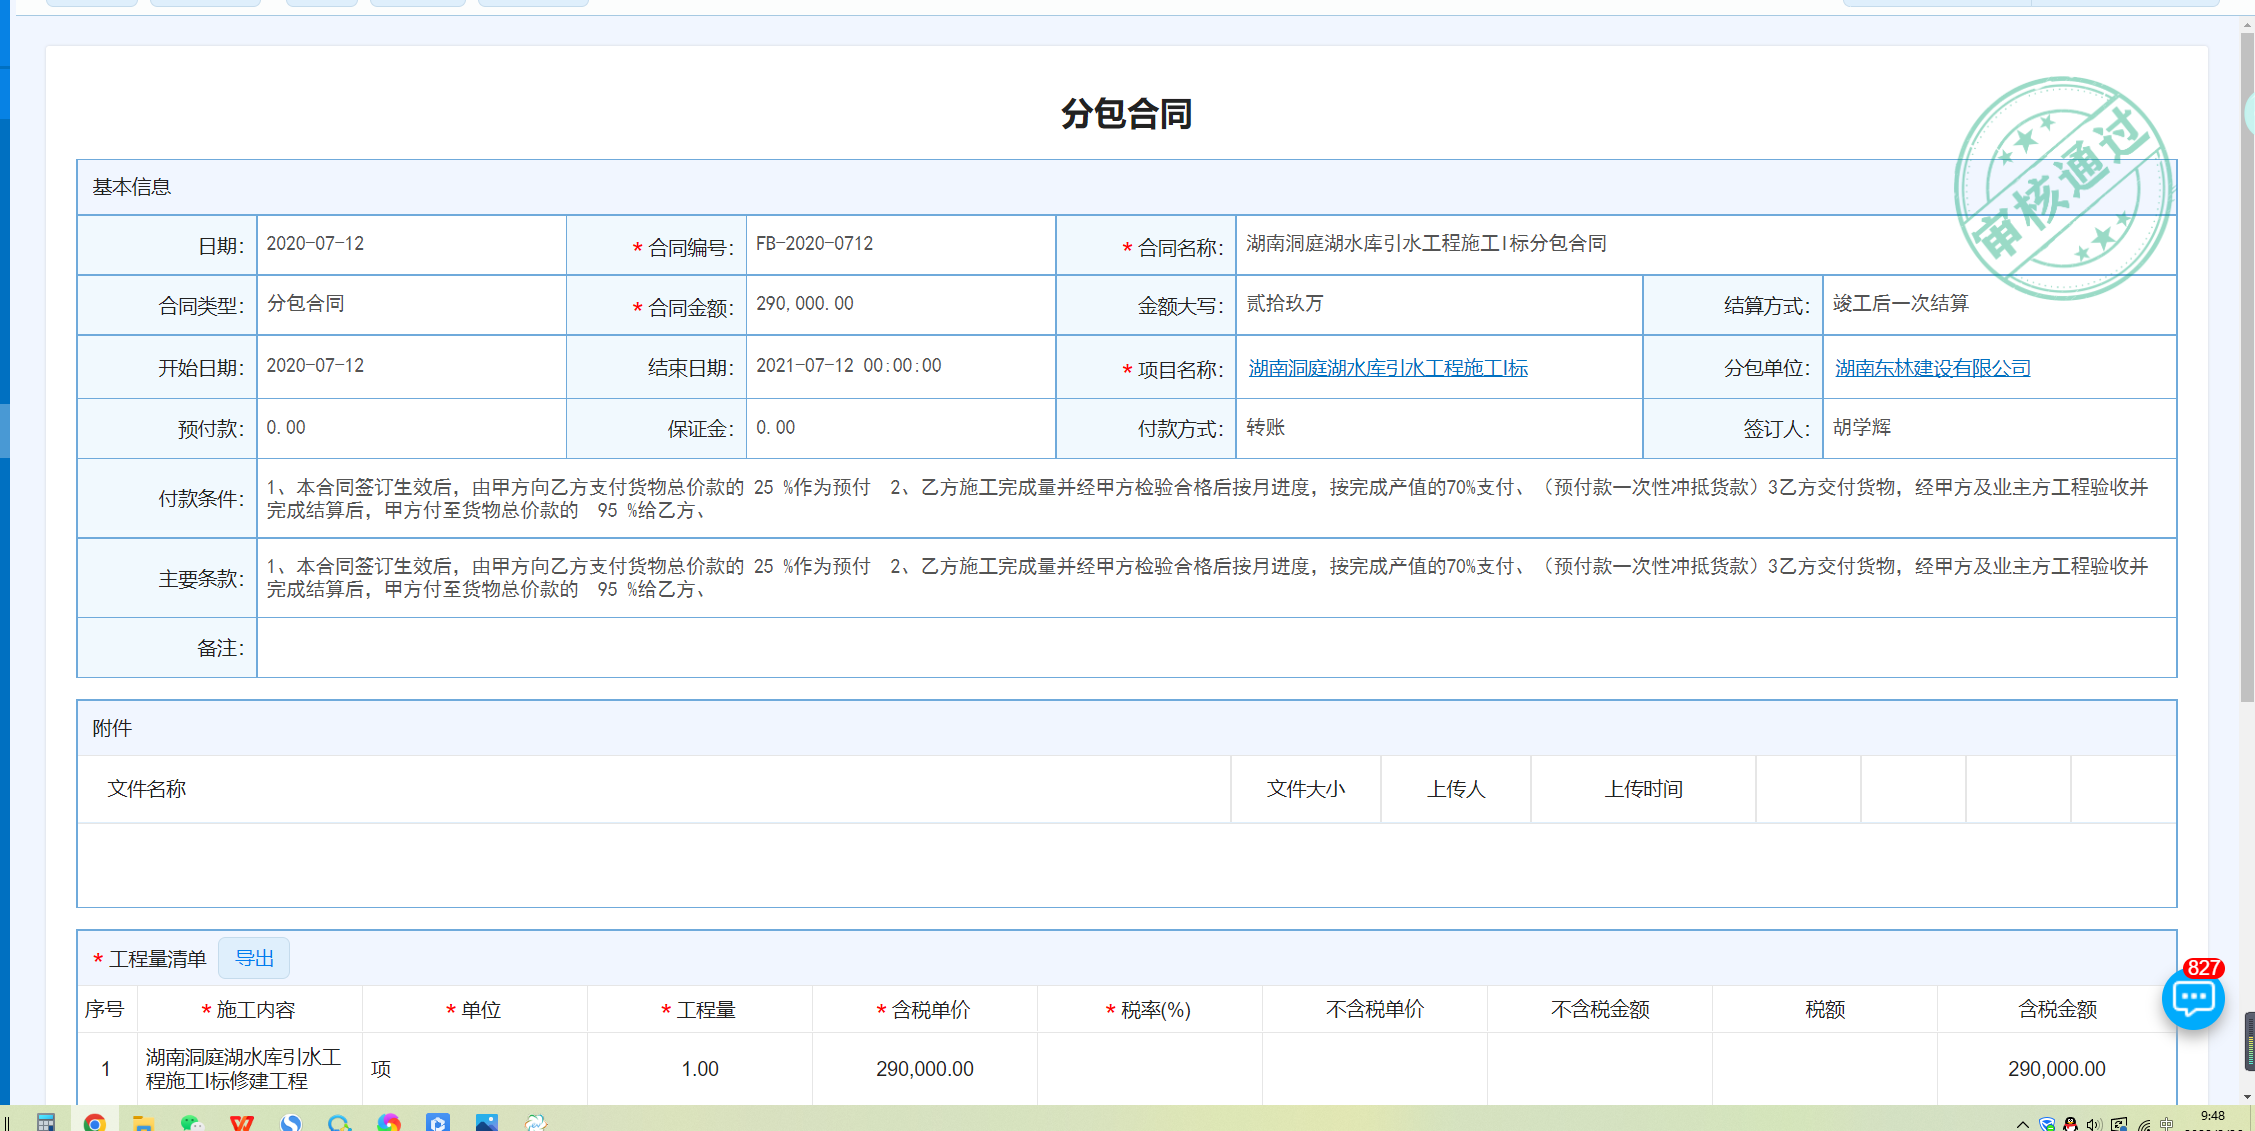
Task: Open 湖南东林建设有限公司 subcontractor link
Action: (1932, 368)
